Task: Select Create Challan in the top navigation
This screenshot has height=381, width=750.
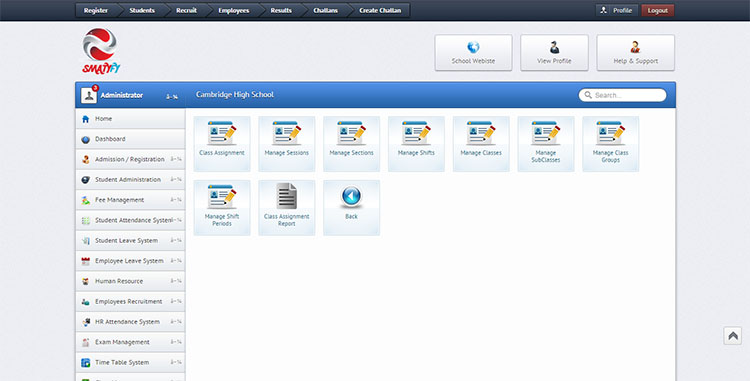Action: pos(380,11)
